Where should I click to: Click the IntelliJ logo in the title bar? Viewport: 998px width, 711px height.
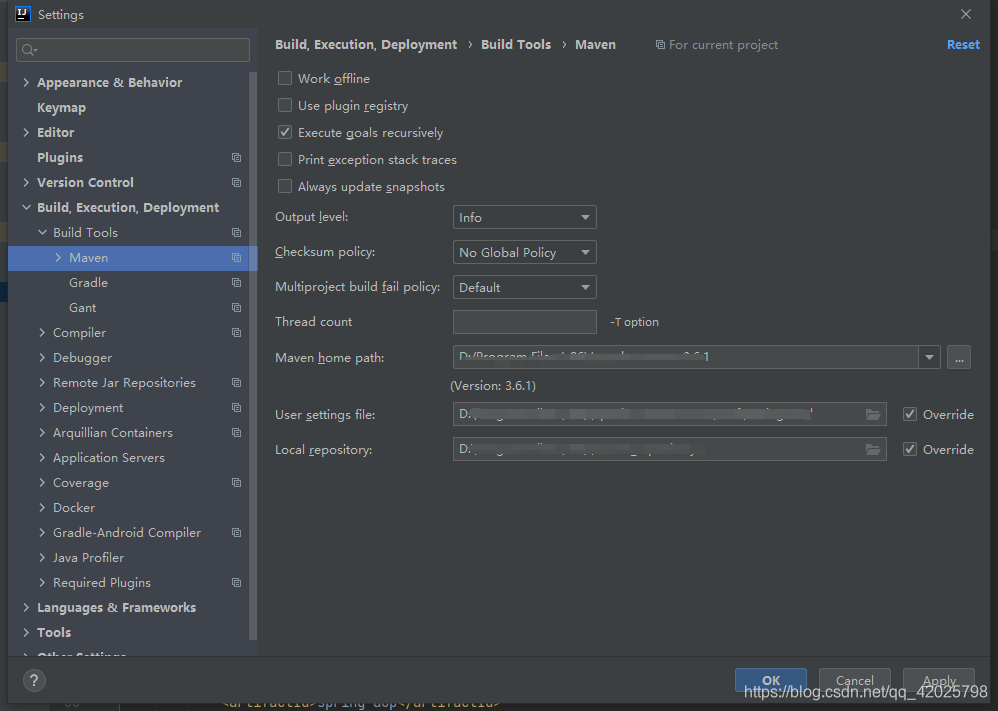click(23, 14)
